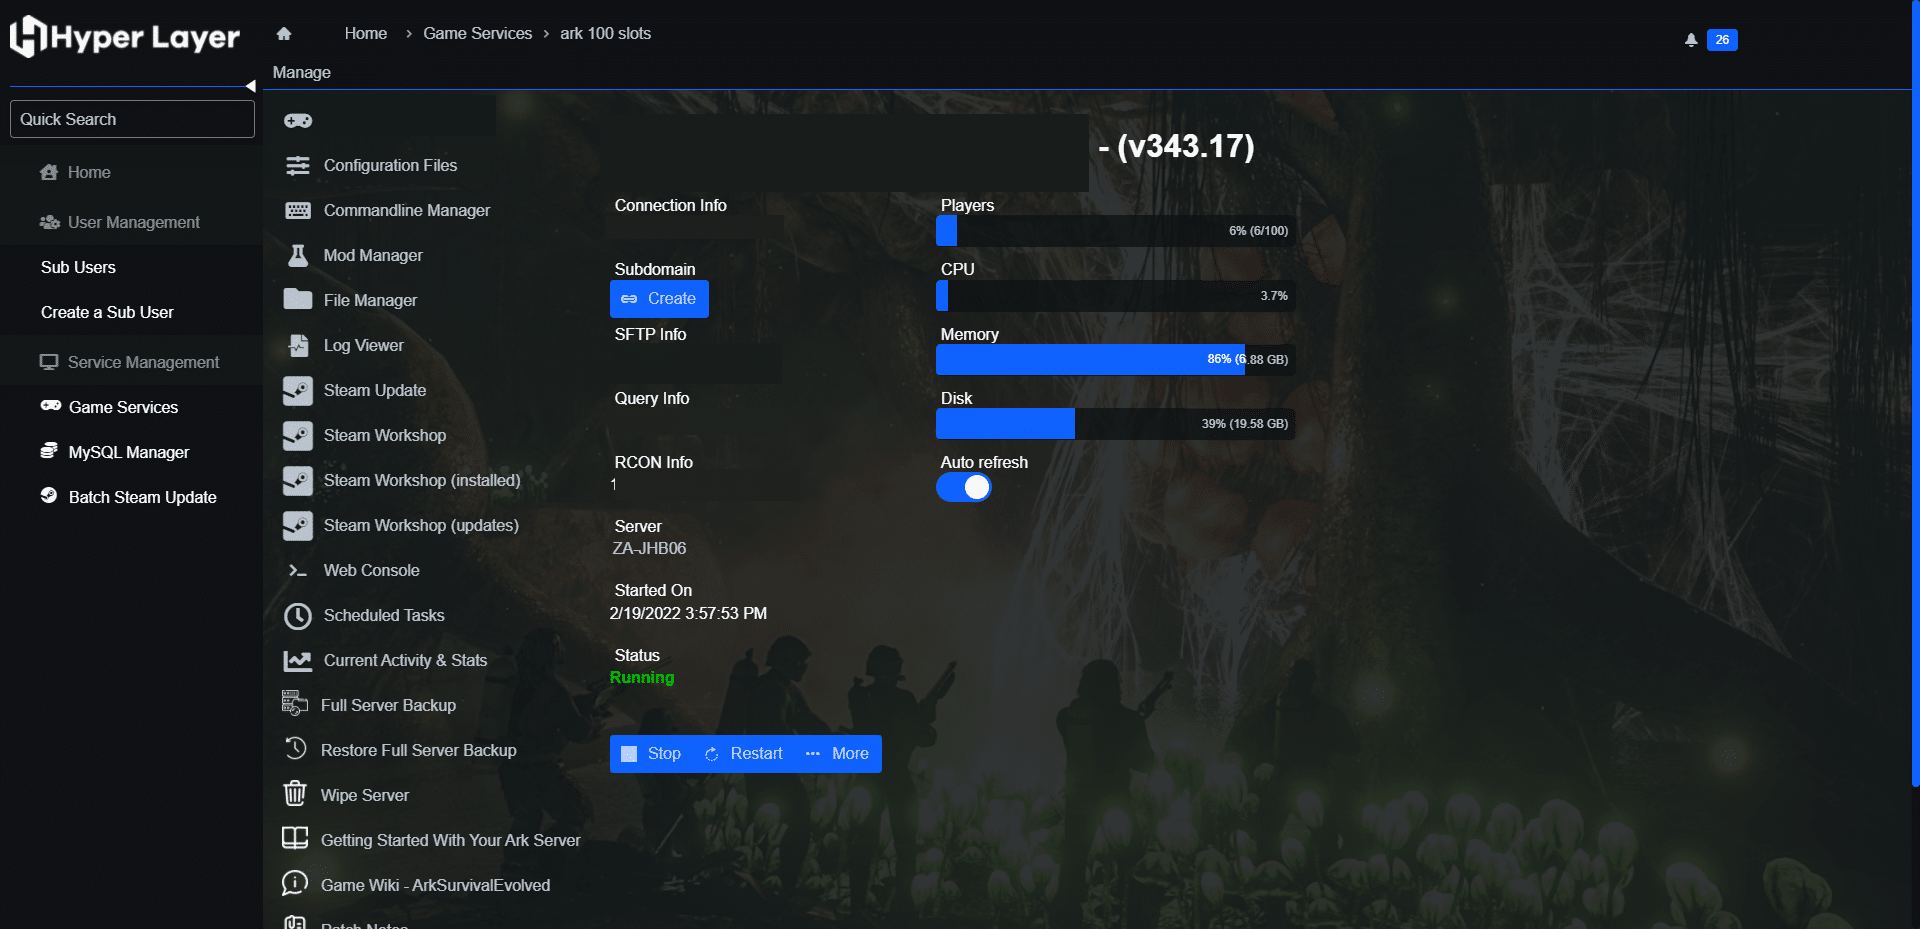Open Mod Manager link
The image size is (1920, 929).
[373, 255]
